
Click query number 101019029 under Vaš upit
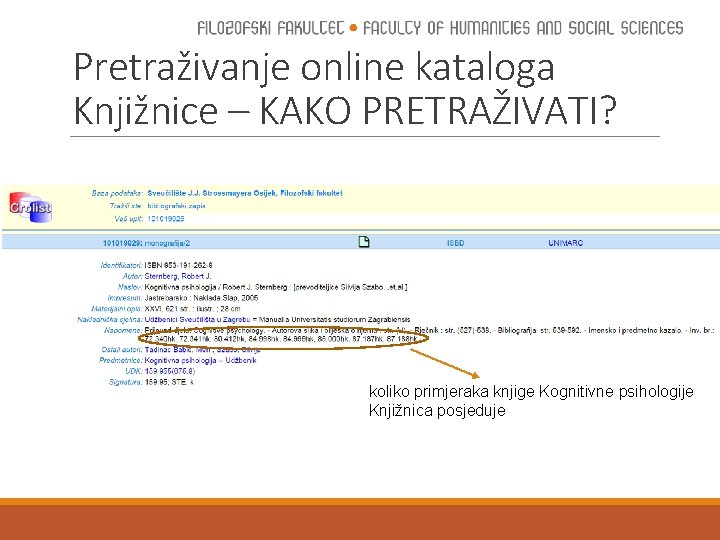click(x=165, y=219)
